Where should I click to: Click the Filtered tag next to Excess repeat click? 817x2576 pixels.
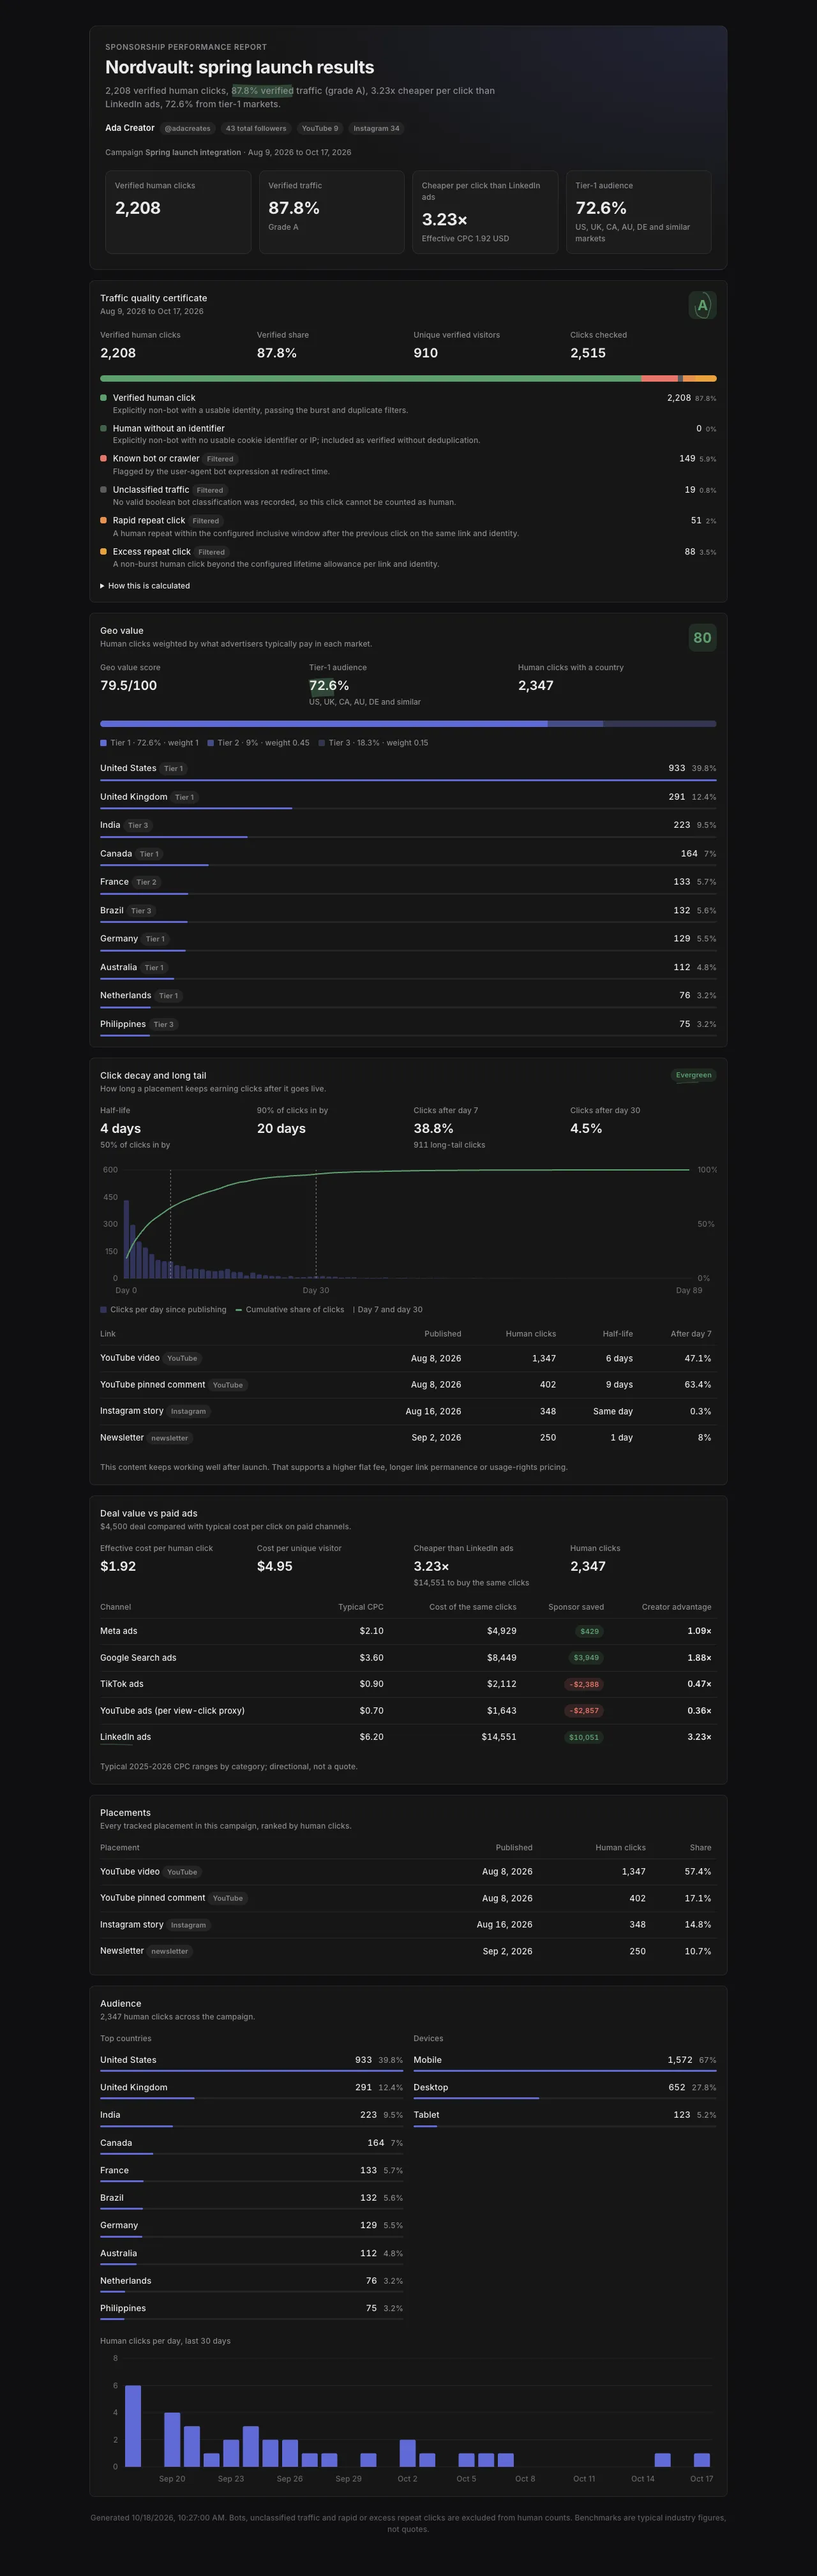pyautogui.click(x=211, y=552)
